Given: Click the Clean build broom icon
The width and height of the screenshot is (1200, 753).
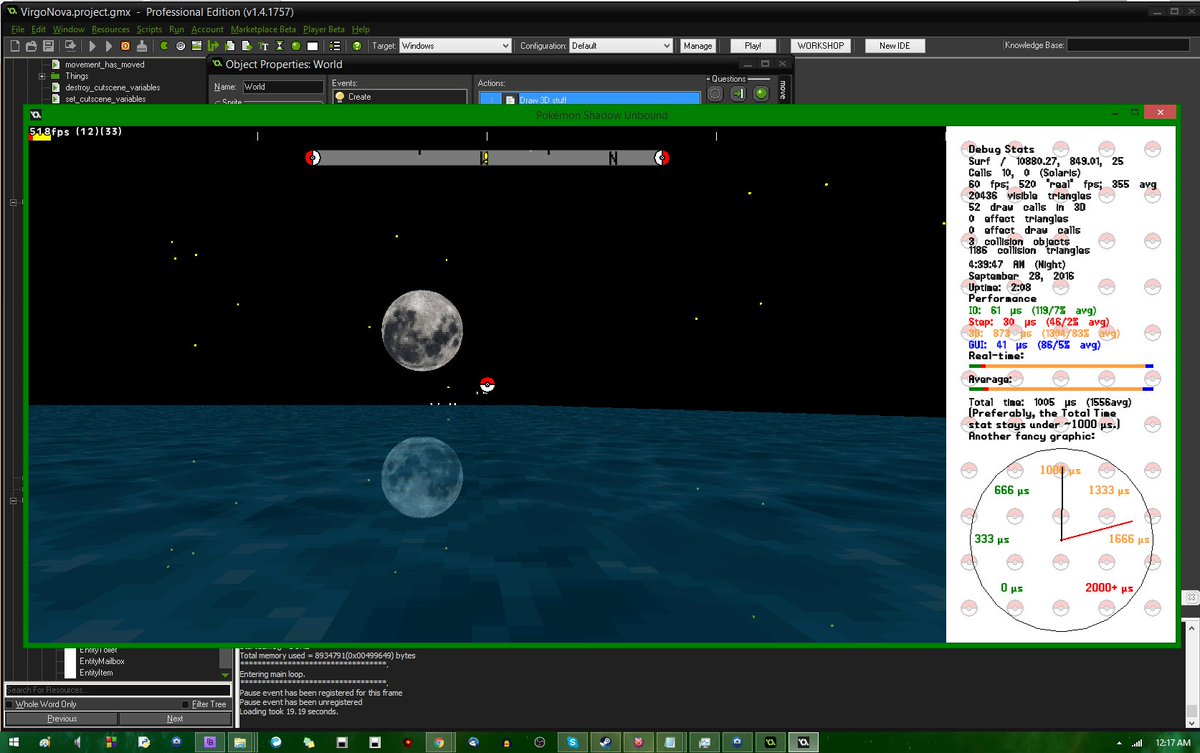Looking at the screenshot, I should pos(141,46).
